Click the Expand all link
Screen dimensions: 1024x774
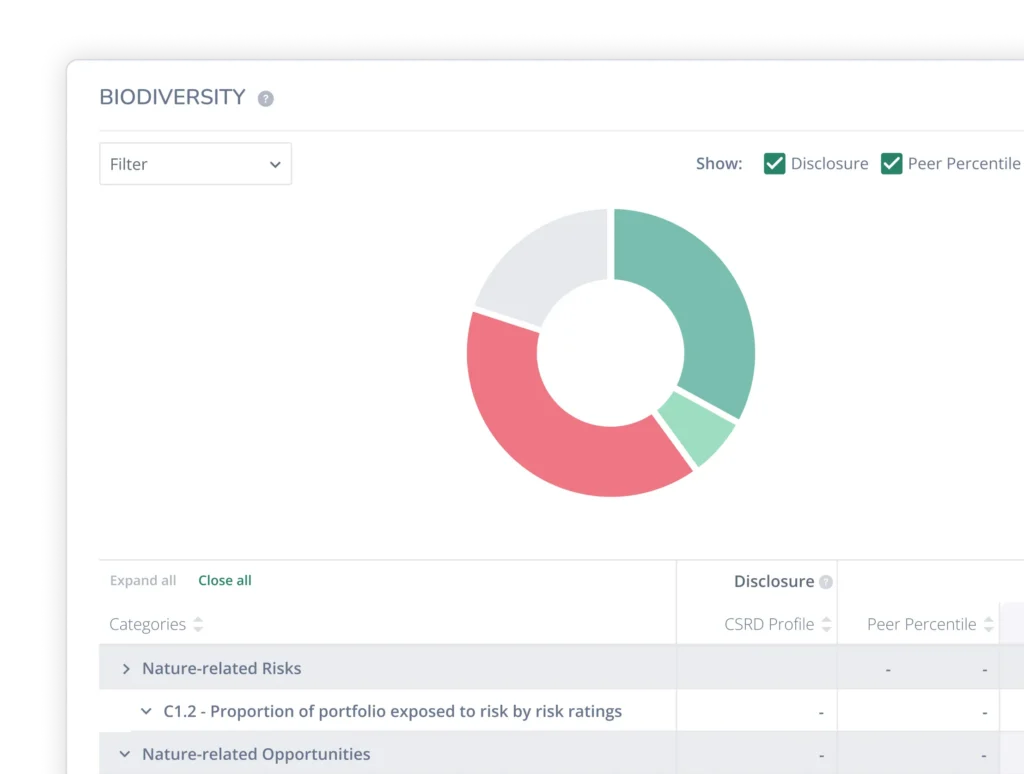coord(143,581)
